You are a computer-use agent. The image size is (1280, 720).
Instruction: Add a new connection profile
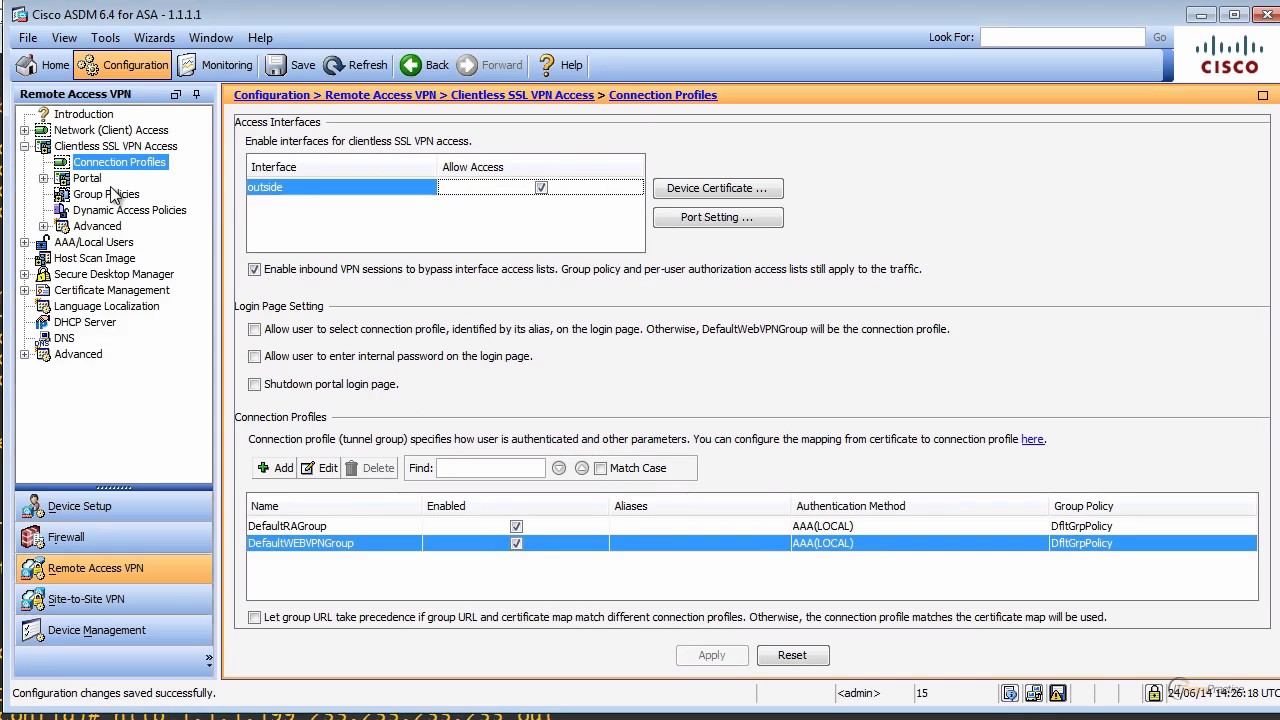(x=275, y=468)
